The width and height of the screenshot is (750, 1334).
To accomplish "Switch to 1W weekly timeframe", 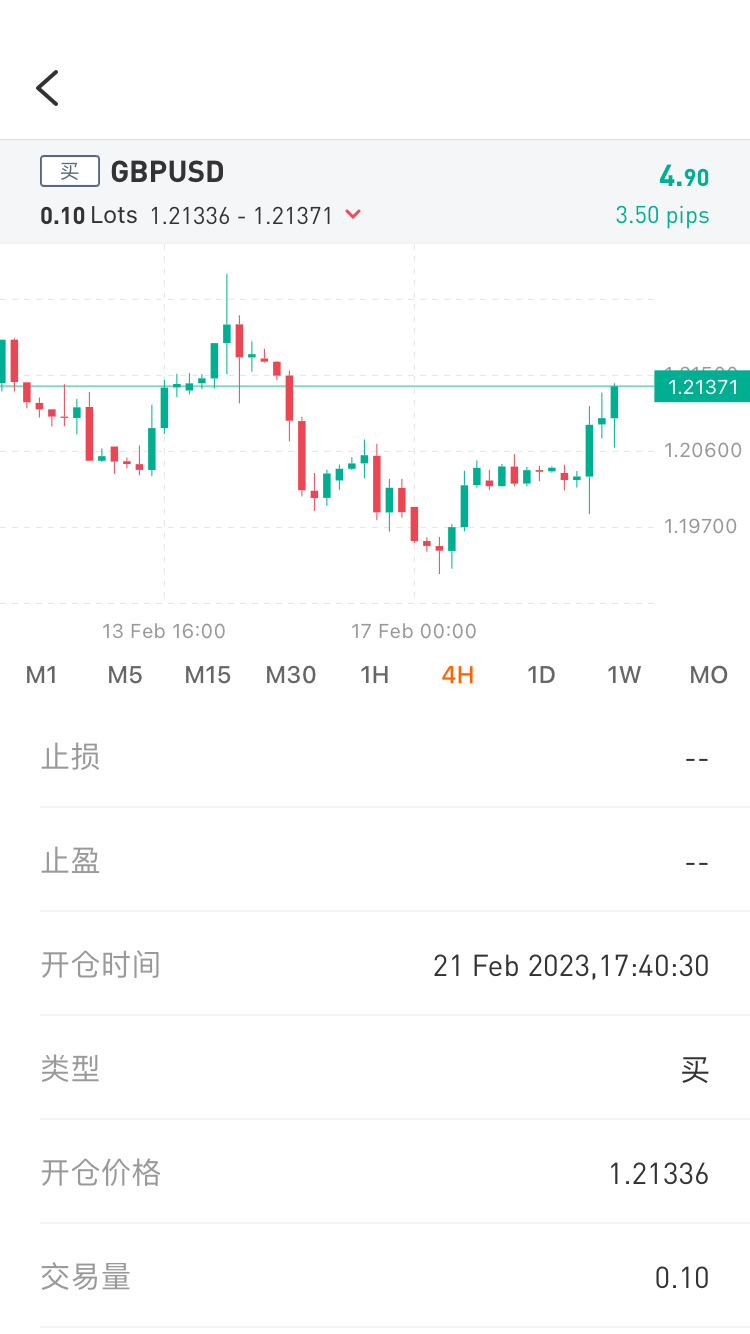I will pyautogui.click(x=624, y=675).
